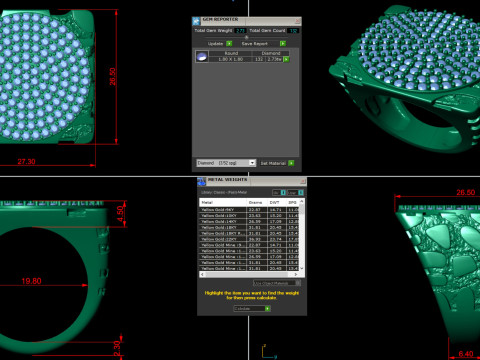Click metal list scroll-right arrow
The width and height of the screenshot is (480, 360).
[296, 274]
